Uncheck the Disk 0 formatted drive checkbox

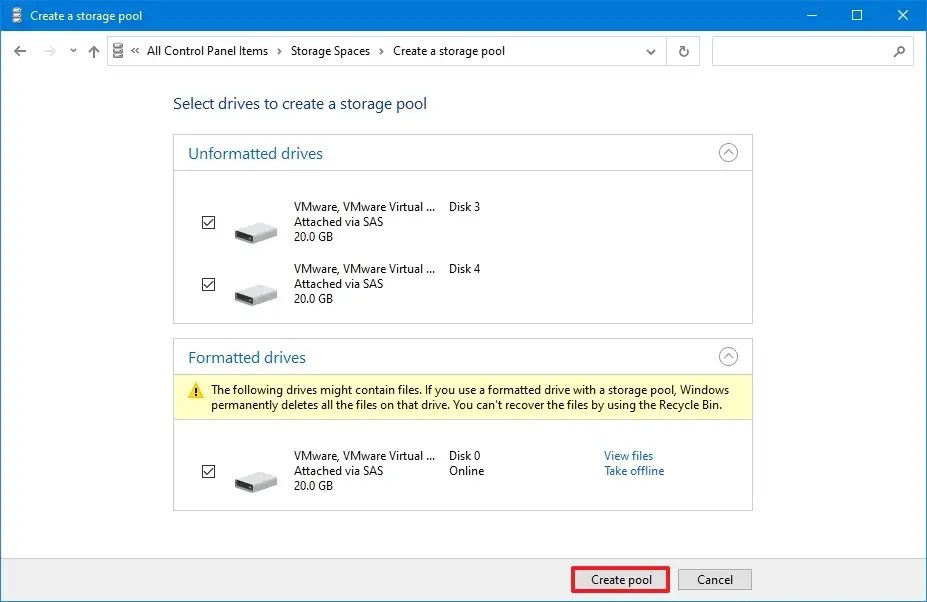[x=209, y=471]
